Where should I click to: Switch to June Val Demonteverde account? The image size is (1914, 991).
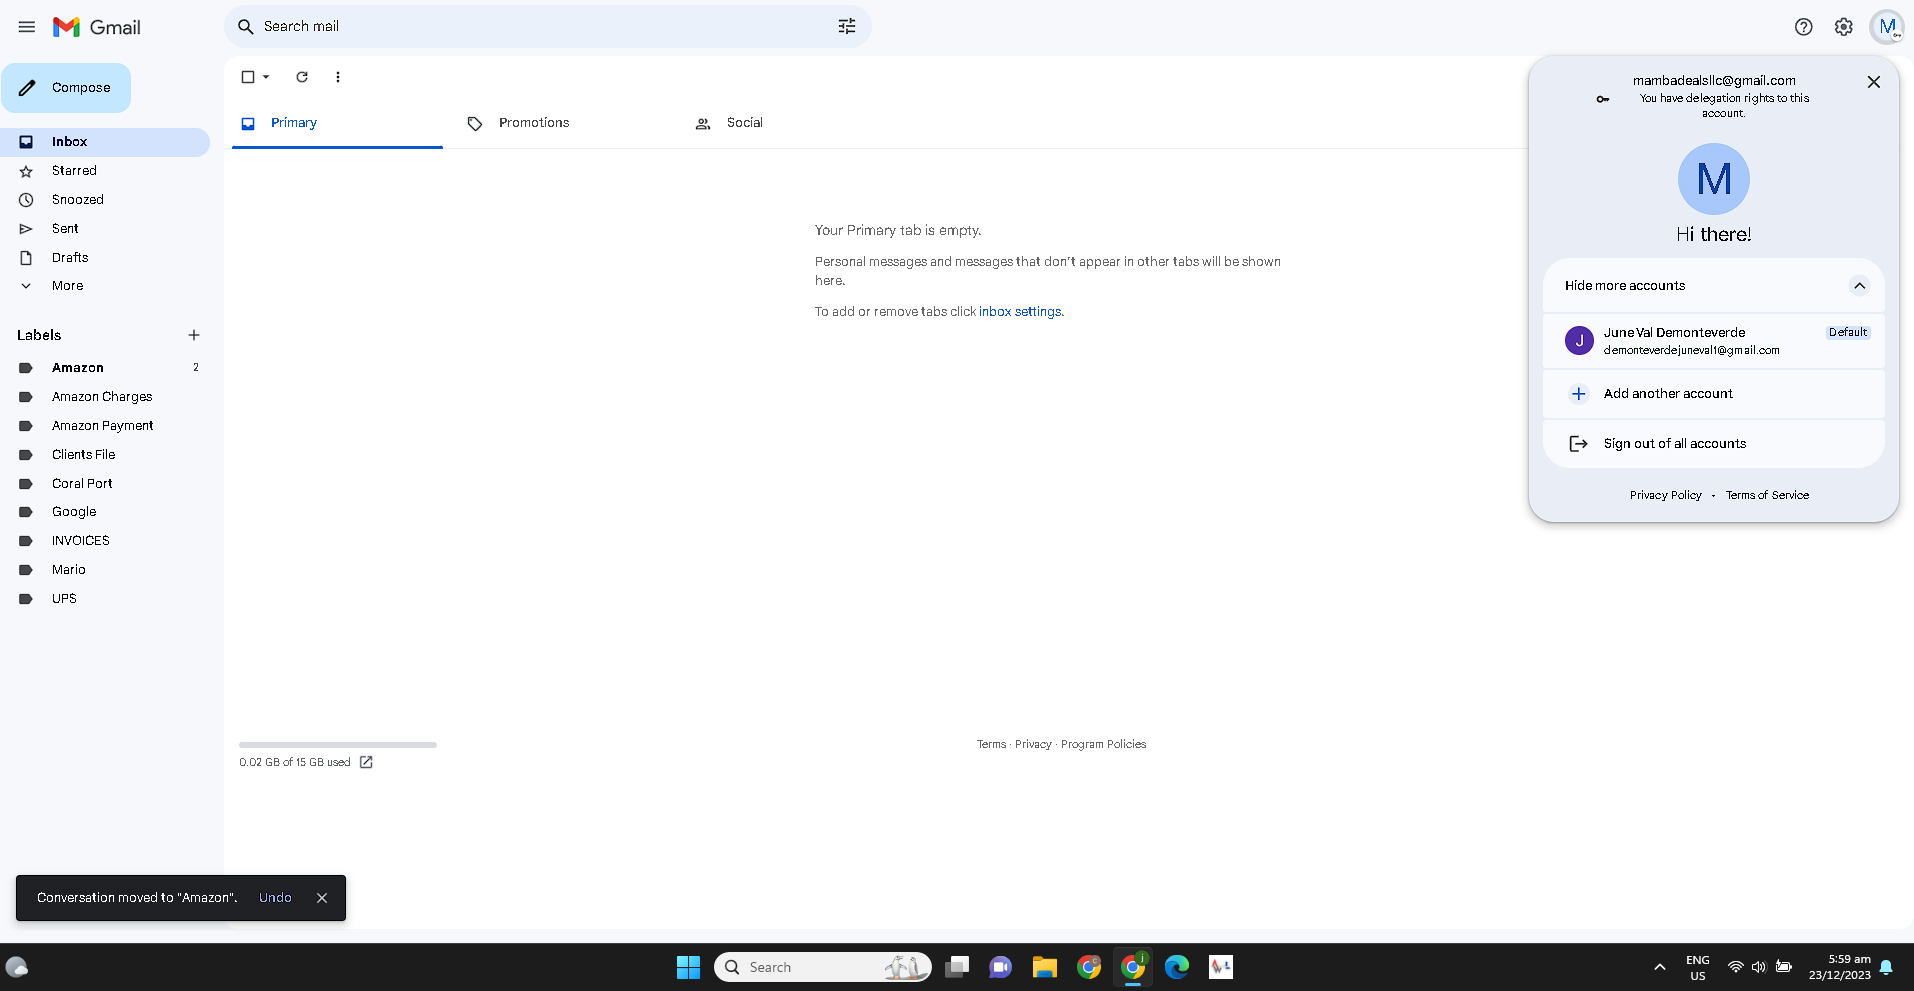pyautogui.click(x=1714, y=341)
